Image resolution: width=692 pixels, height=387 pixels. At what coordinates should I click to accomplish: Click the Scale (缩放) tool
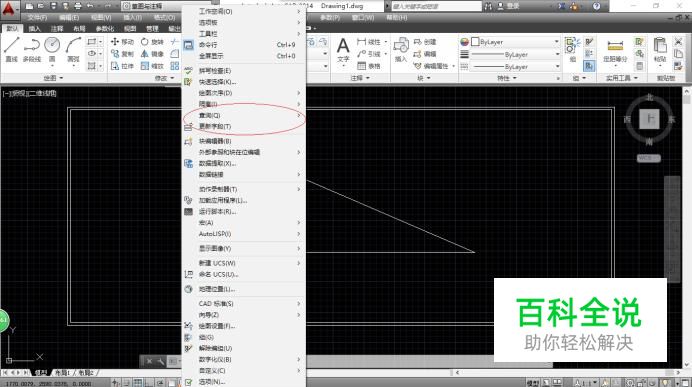[x=152, y=66]
